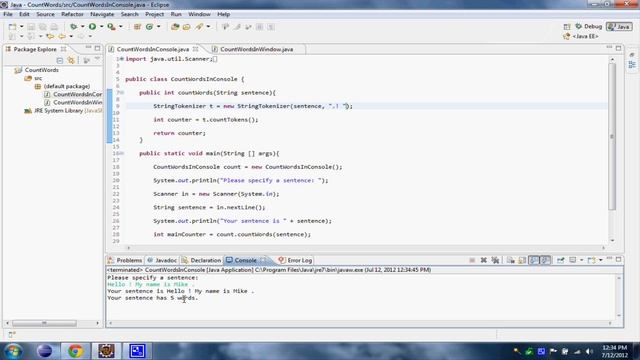Select the Java perspective button
The height and width of the screenshot is (360, 640).
619,27
